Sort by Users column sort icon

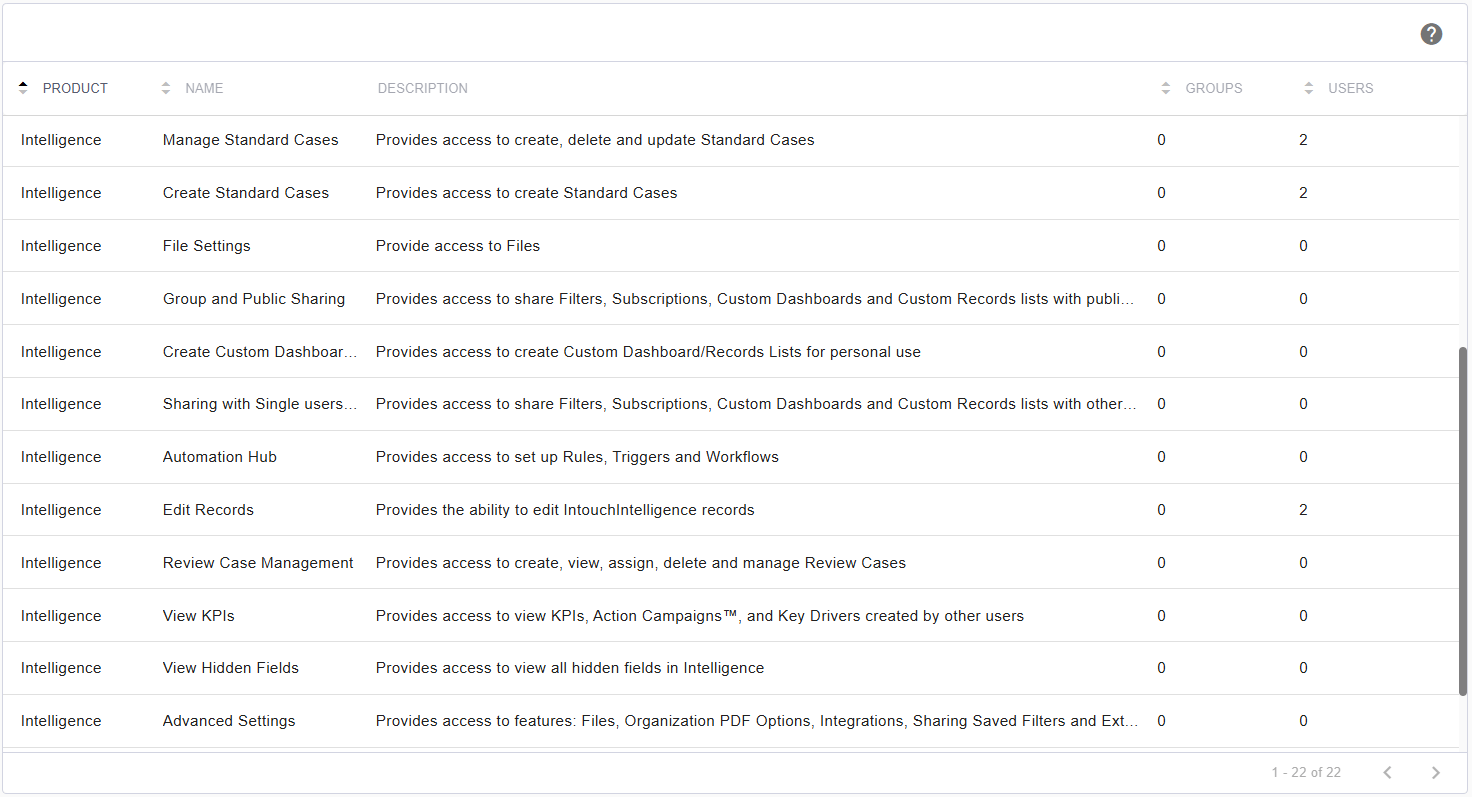1308,88
